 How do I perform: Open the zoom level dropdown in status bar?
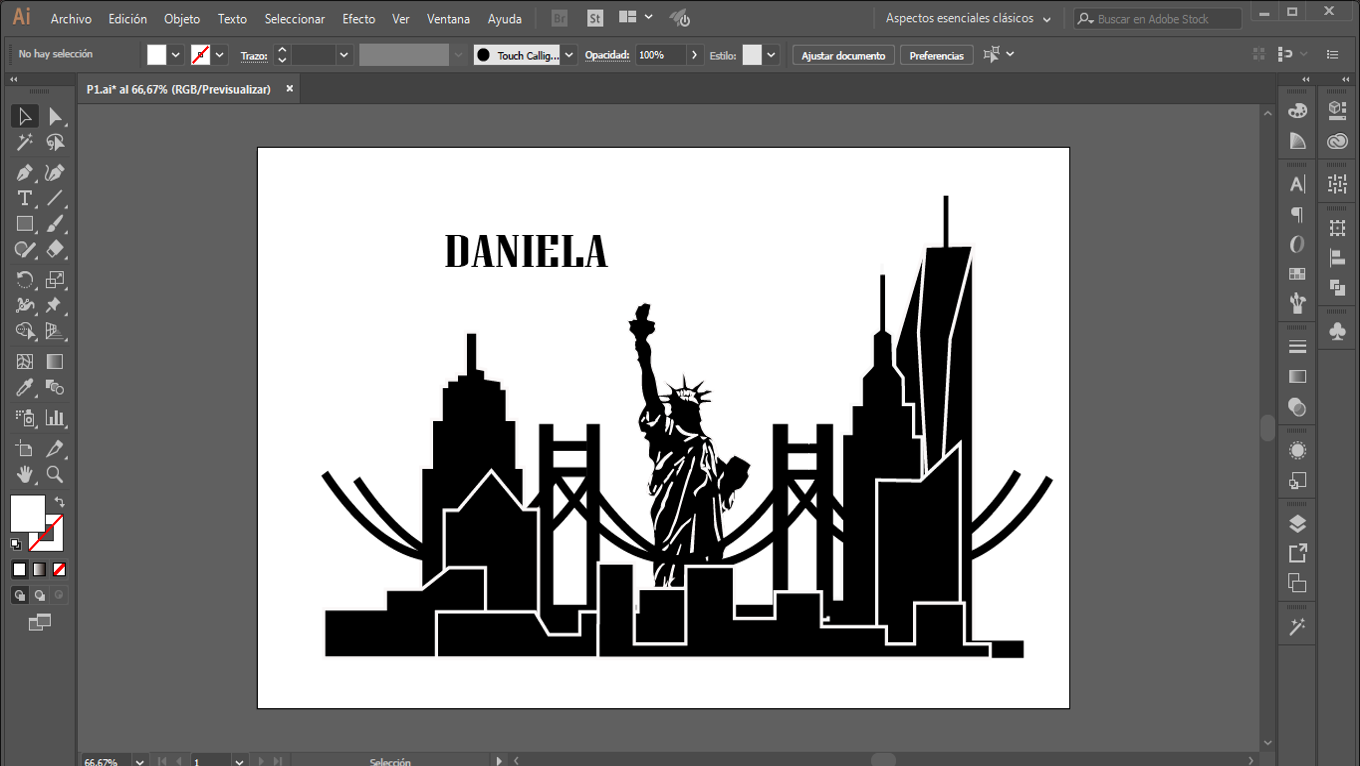pos(139,761)
